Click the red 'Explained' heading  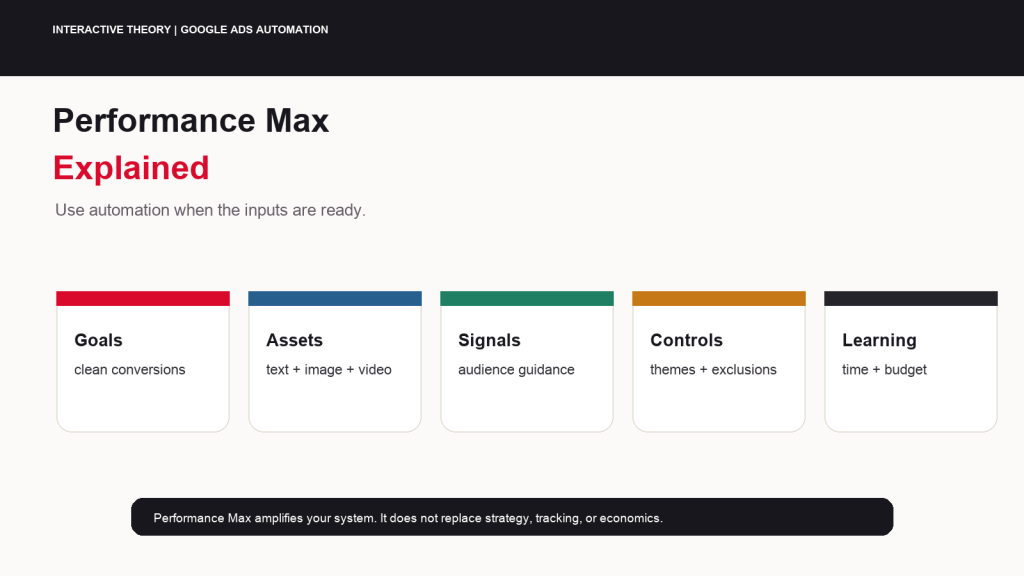tap(131, 168)
